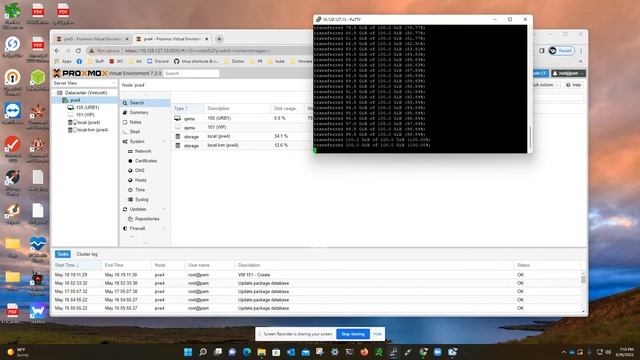Switch to the Cluster log tab
Viewport: 640px width, 360px height.
tap(87, 254)
